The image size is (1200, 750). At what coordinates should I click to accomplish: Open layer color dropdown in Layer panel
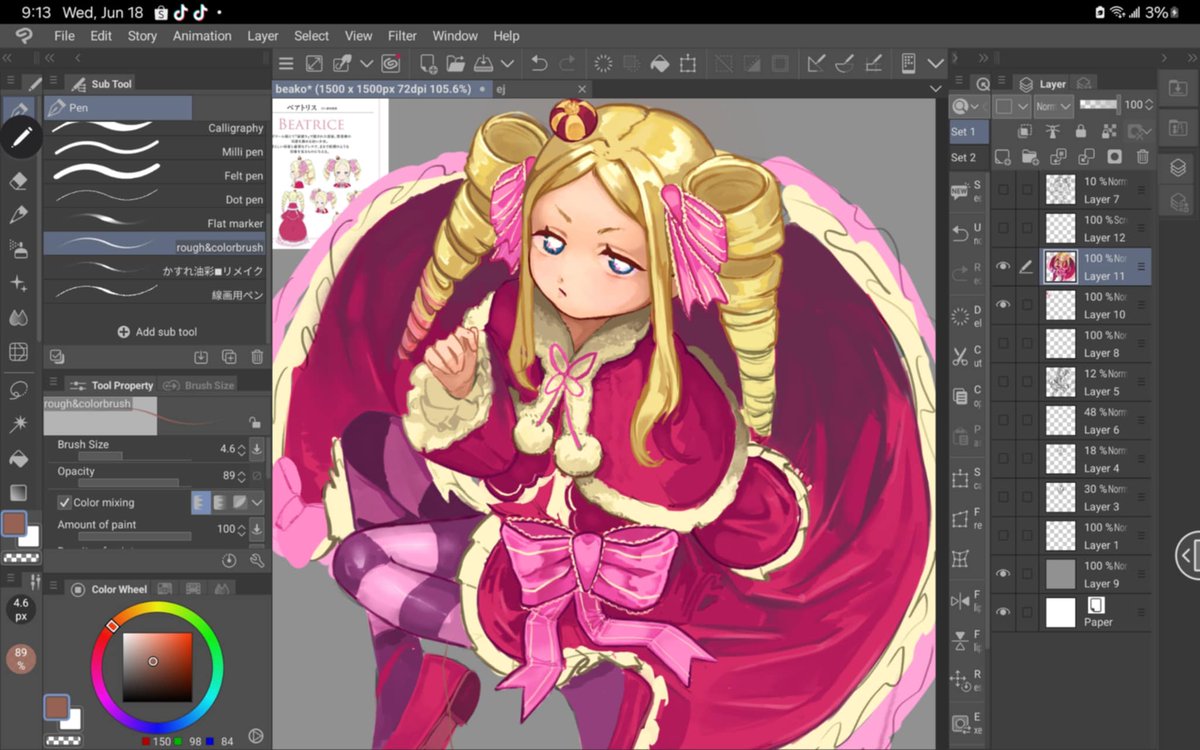tap(1012, 105)
